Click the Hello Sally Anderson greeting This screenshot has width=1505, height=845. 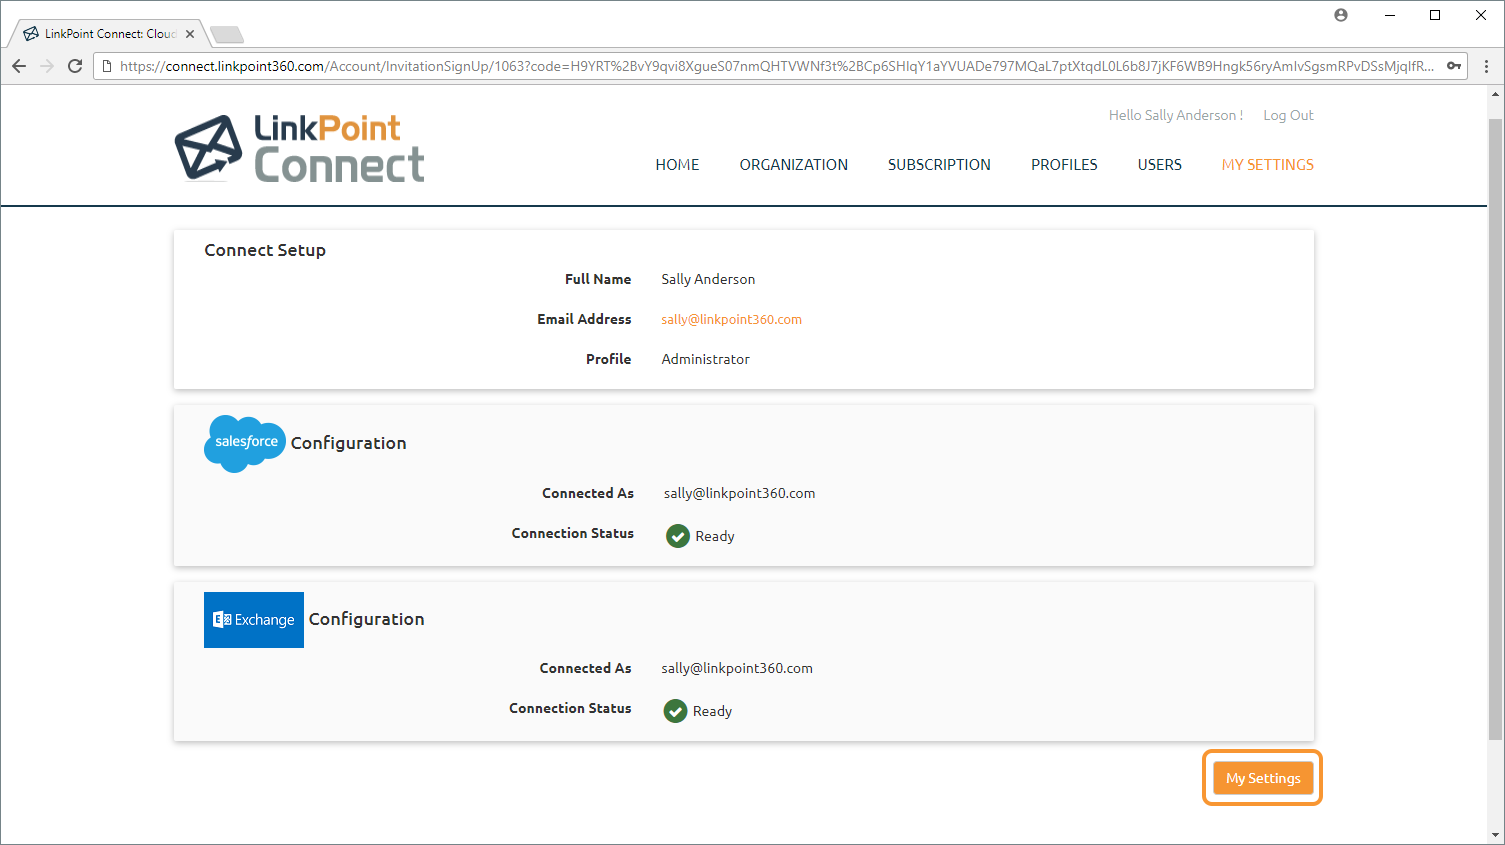[1175, 116]
